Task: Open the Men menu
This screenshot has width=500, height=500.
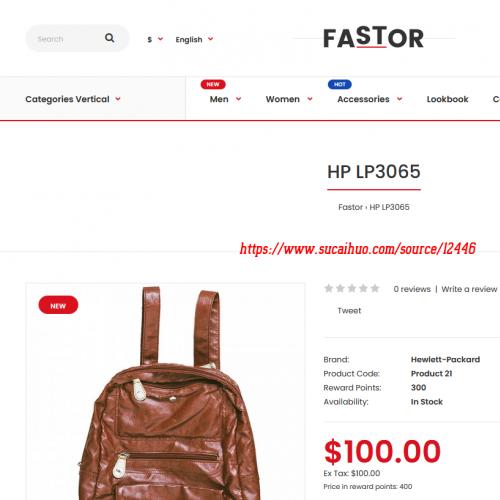Action: (225, 99)
